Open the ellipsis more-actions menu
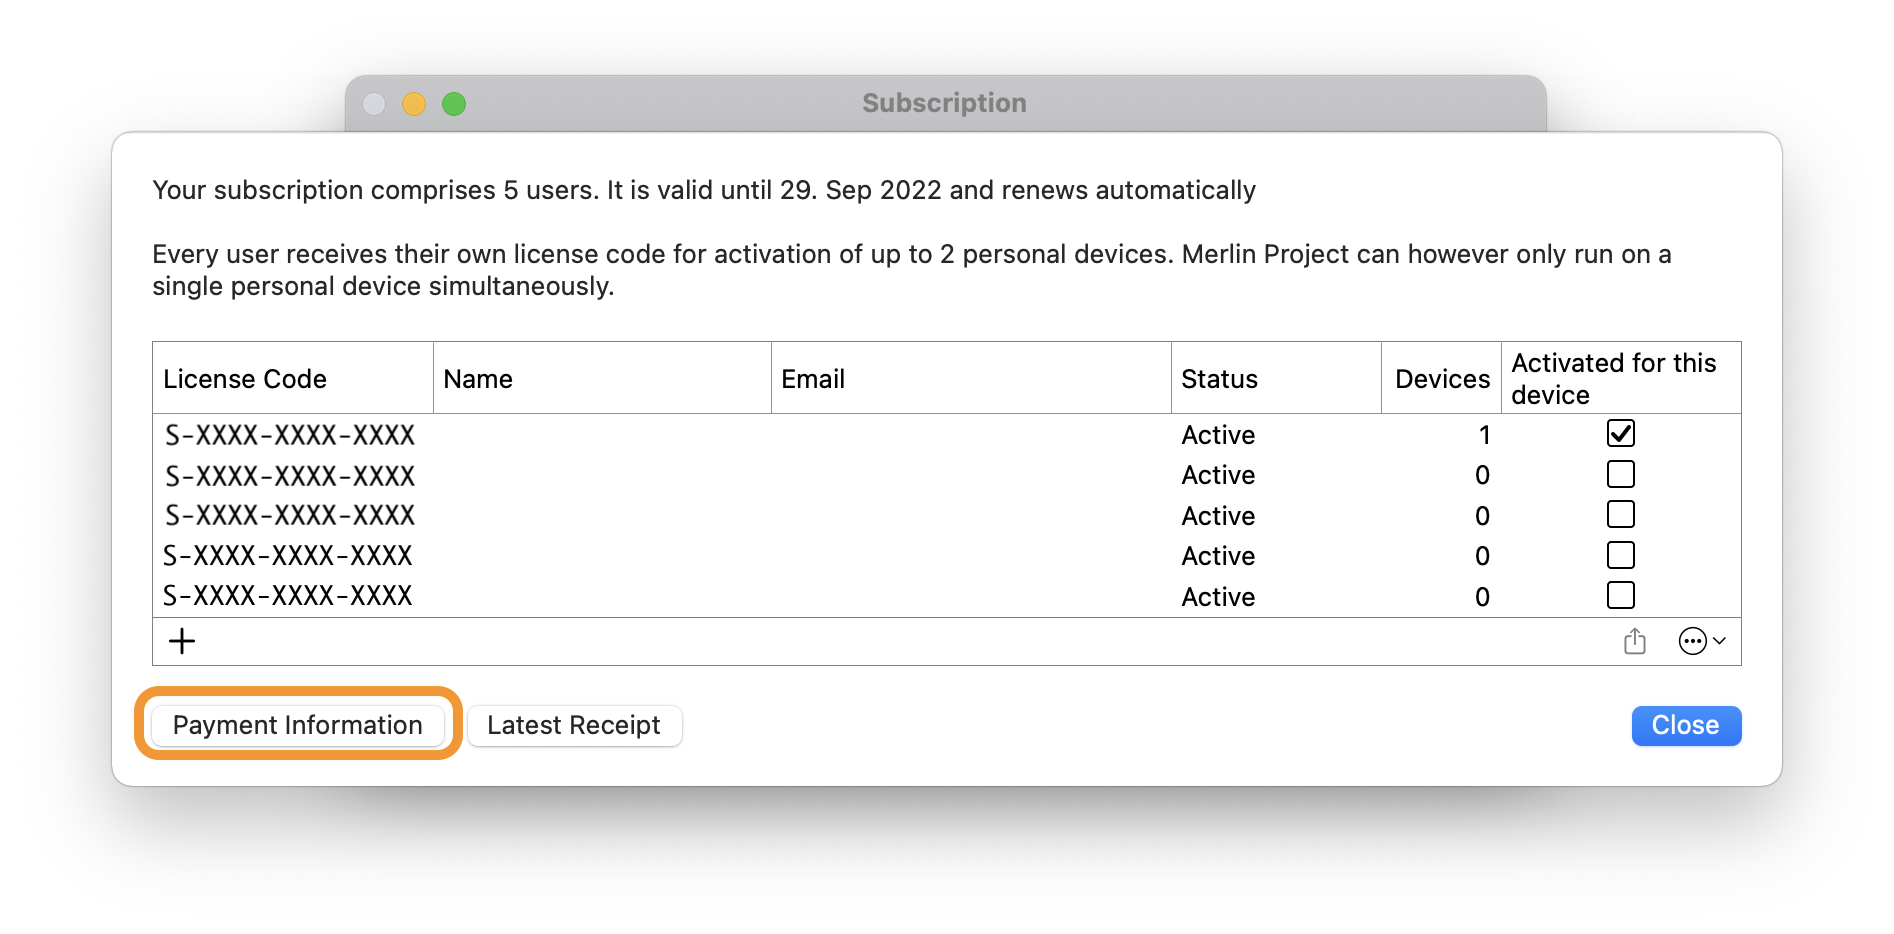 [1701, 641]
